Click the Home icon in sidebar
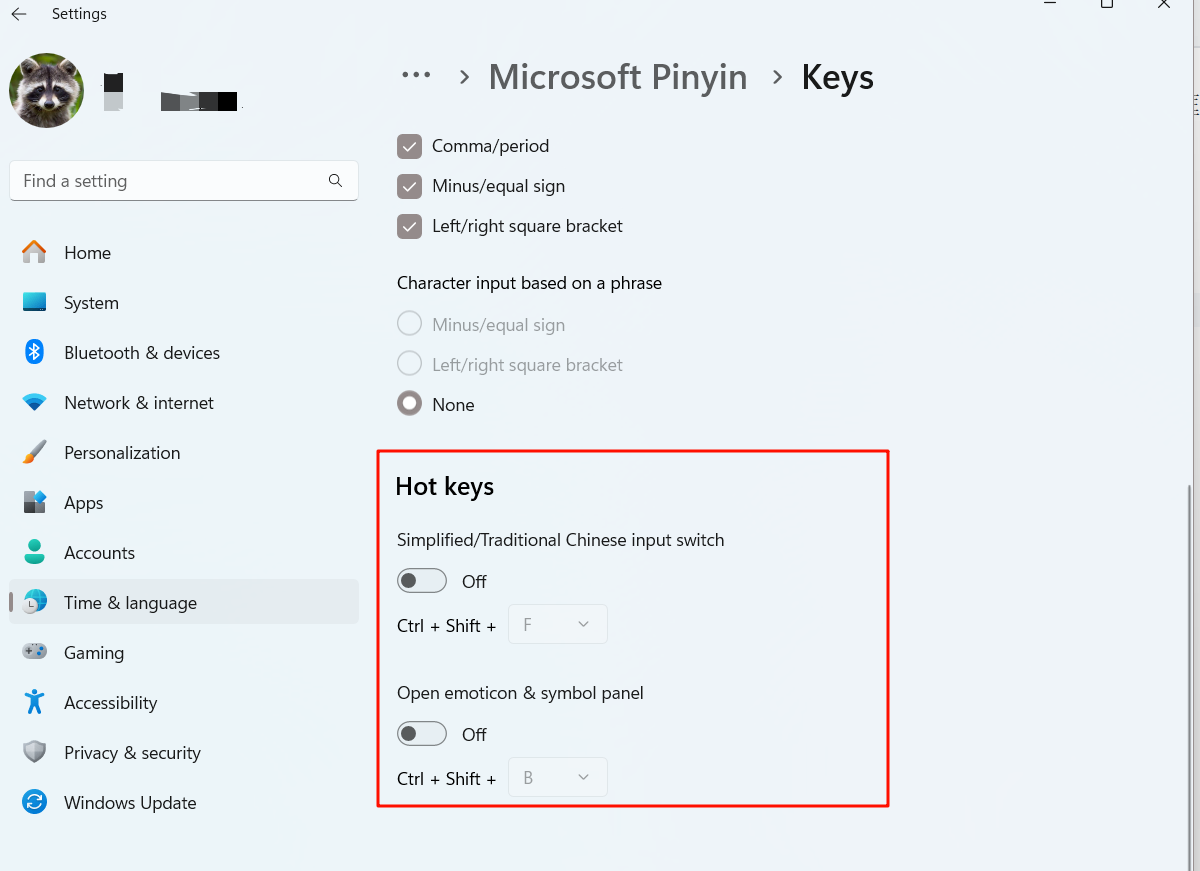Viewport: 1200px width, 871px height. coord(35,252)
